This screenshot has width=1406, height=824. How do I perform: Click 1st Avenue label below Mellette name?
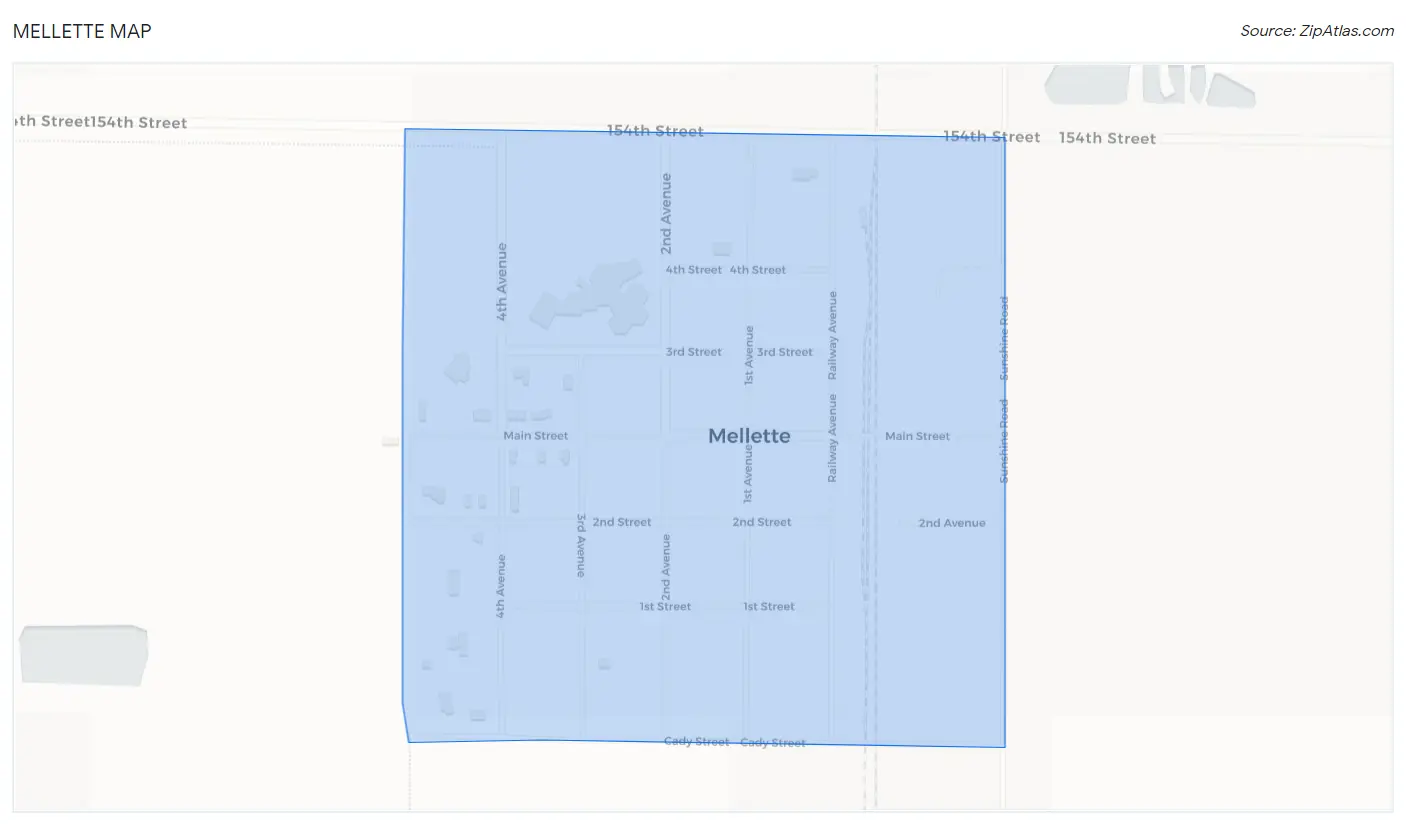(748, 474)
